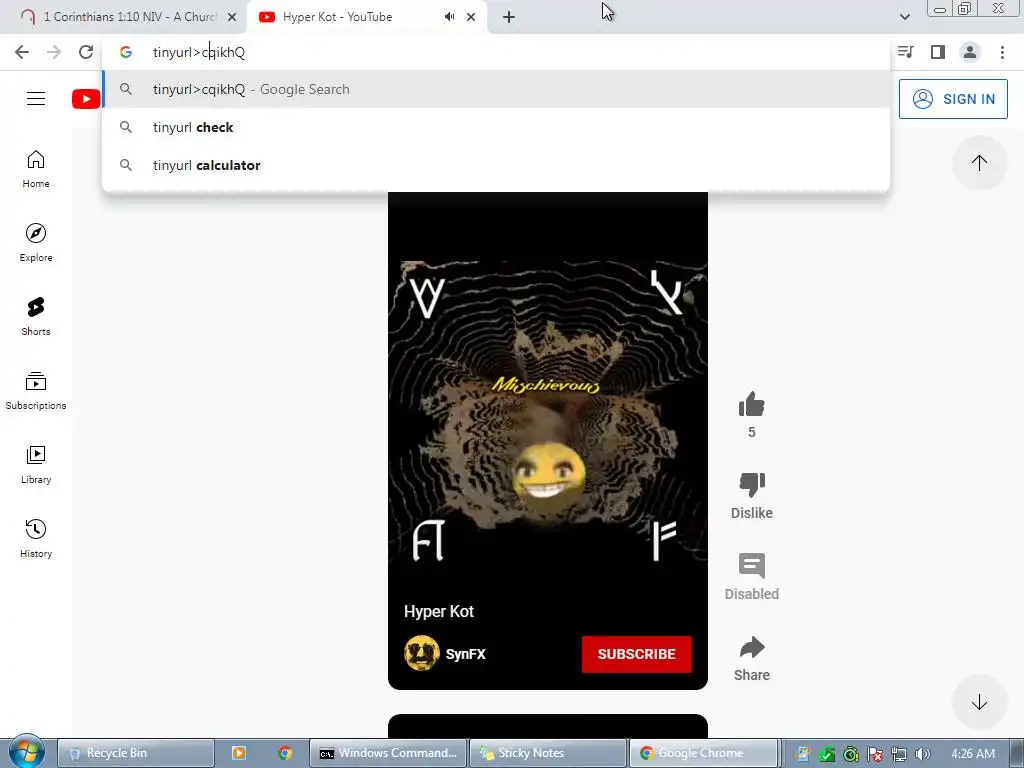Open Home in the YouTube sidebar
The image size is (1024, 768).
[x=36, y=169]
